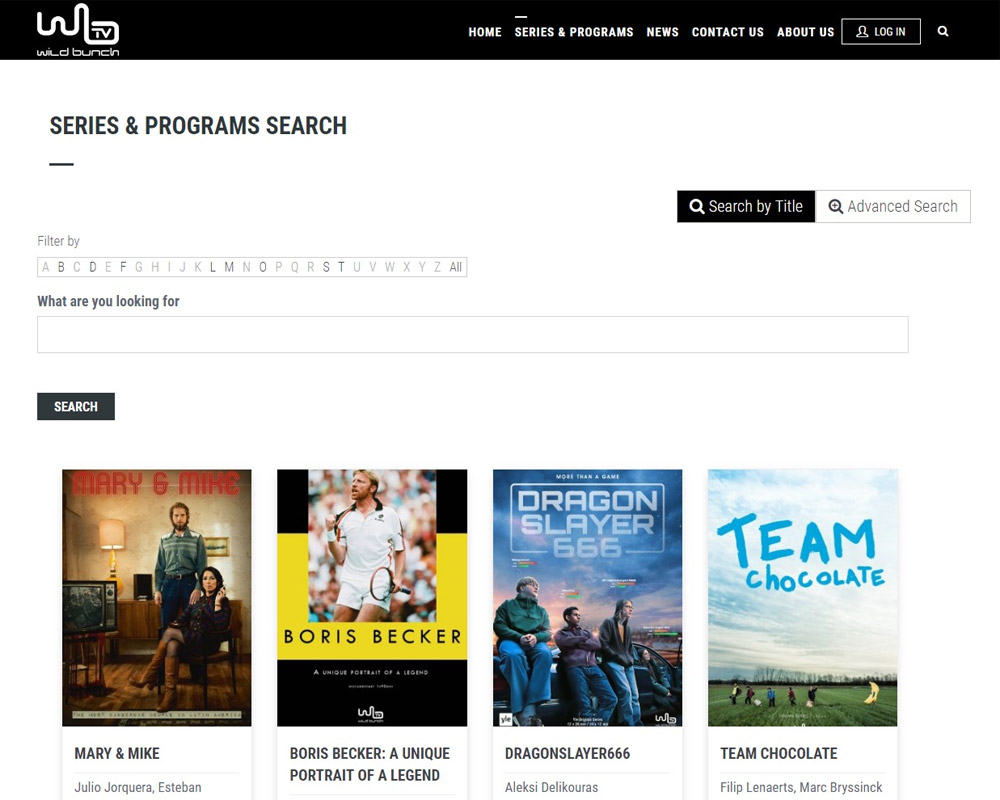Open the Dragon Slayer 666 poster thumbnail
The image size is (1000, 800).
587,598
